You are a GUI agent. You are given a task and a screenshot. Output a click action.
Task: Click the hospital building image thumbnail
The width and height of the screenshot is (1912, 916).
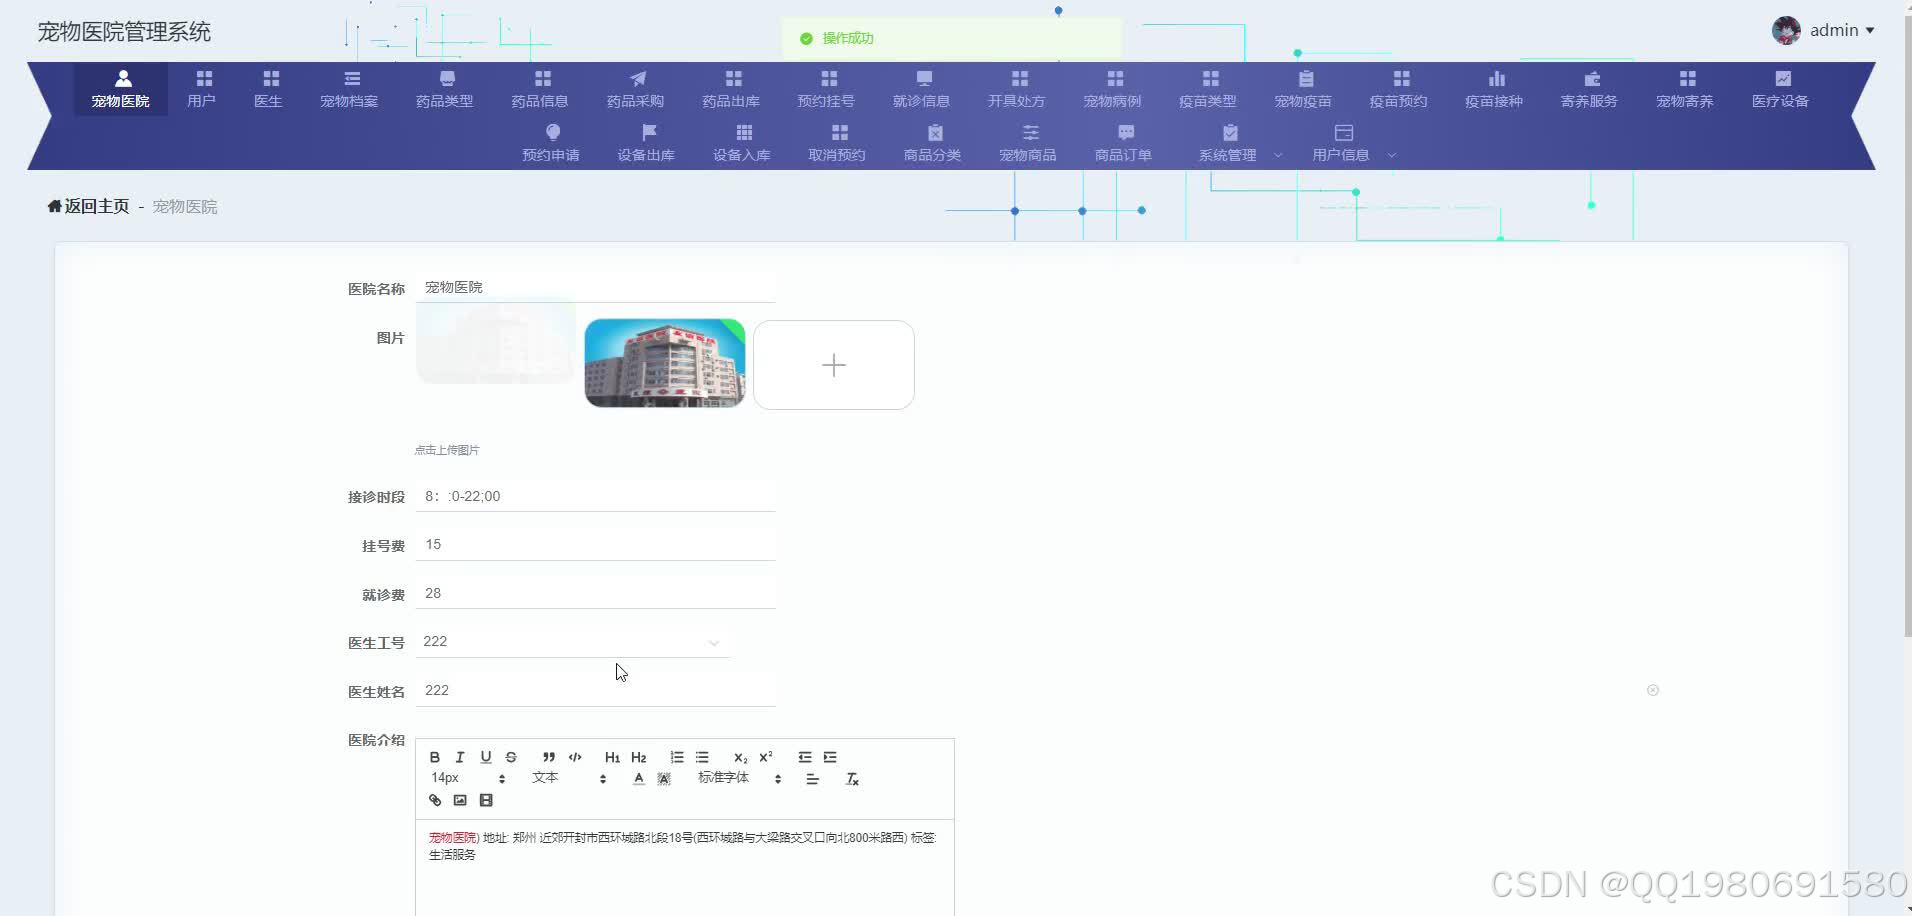[664, 363]
